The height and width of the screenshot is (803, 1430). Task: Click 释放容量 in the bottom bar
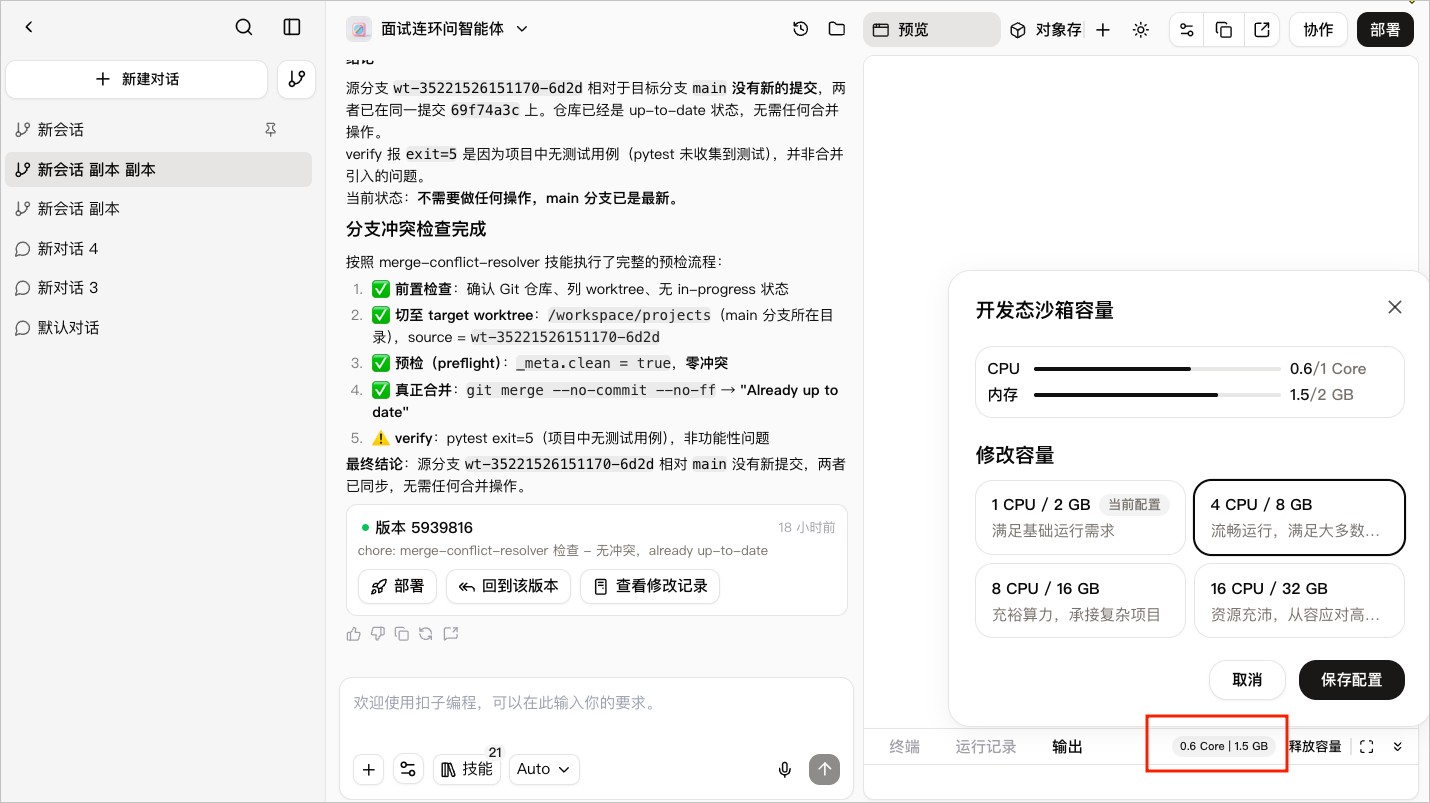tap(1315, 746)
